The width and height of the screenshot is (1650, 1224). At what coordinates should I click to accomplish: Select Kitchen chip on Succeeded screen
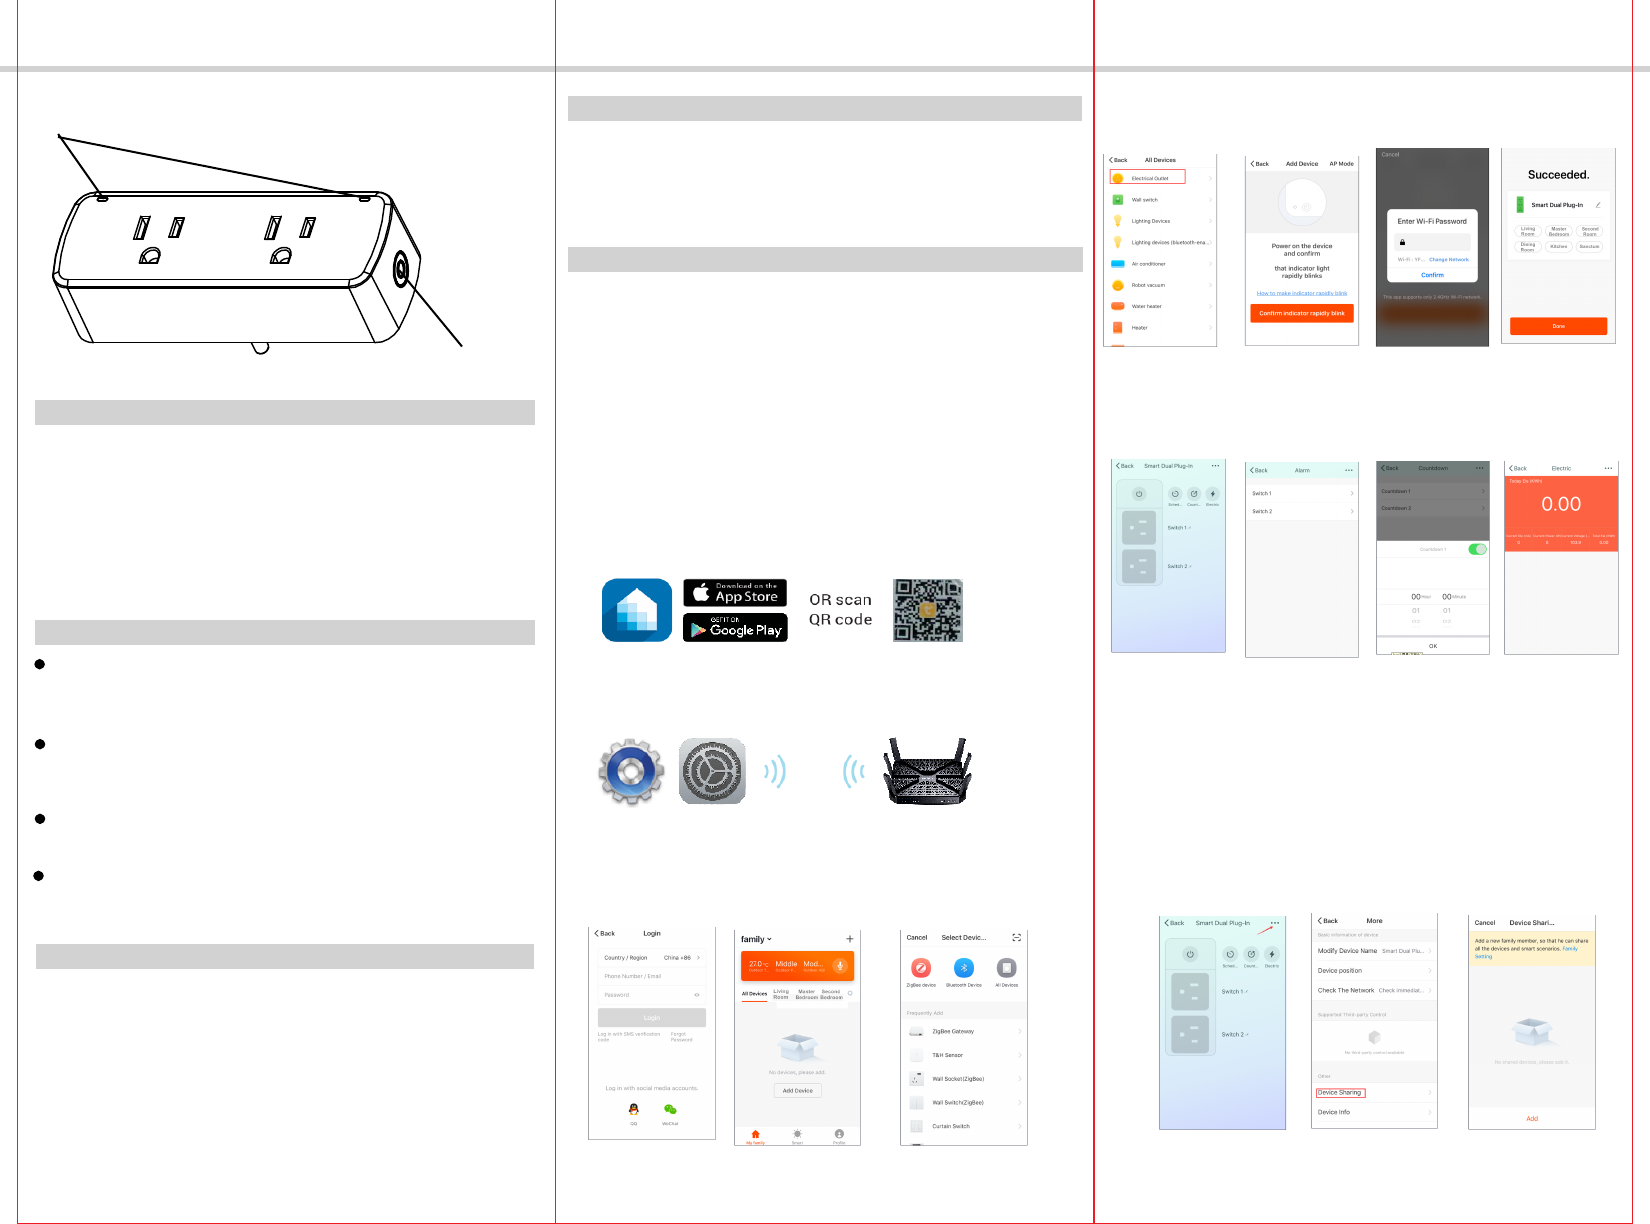tap(1559, 246)
